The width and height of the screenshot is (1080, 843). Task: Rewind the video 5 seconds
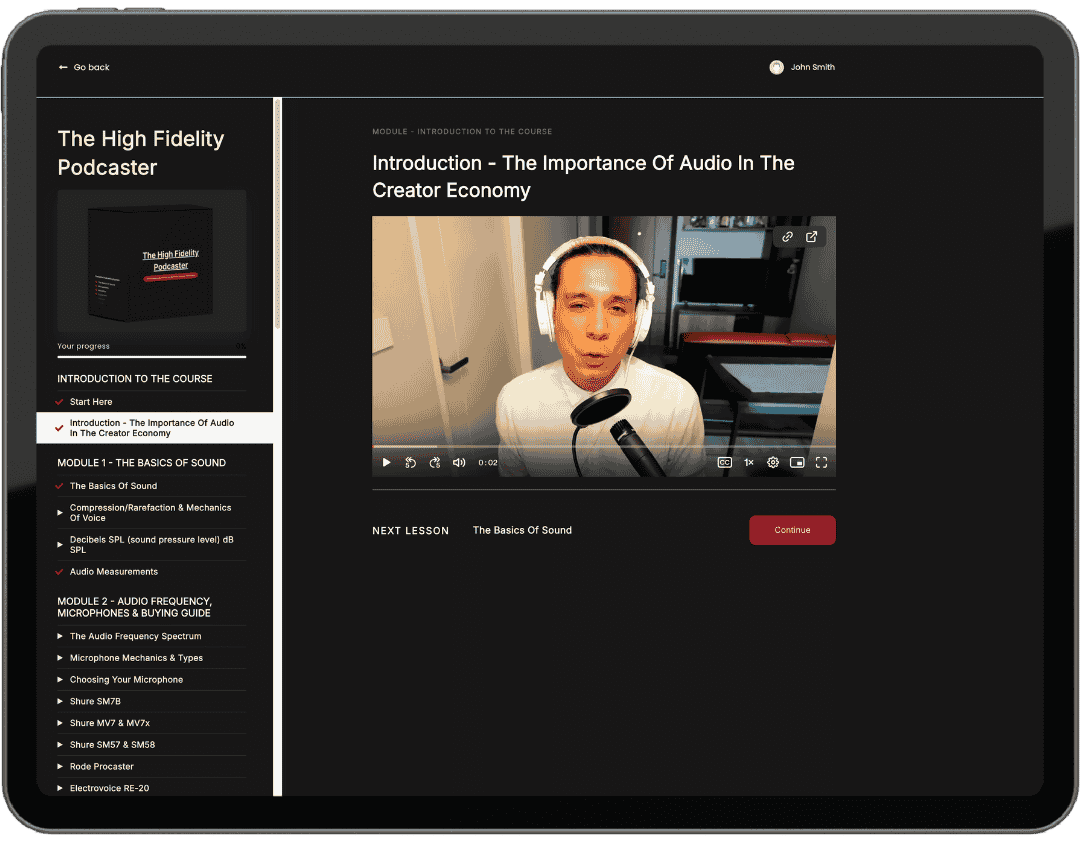tap(410, 463)
